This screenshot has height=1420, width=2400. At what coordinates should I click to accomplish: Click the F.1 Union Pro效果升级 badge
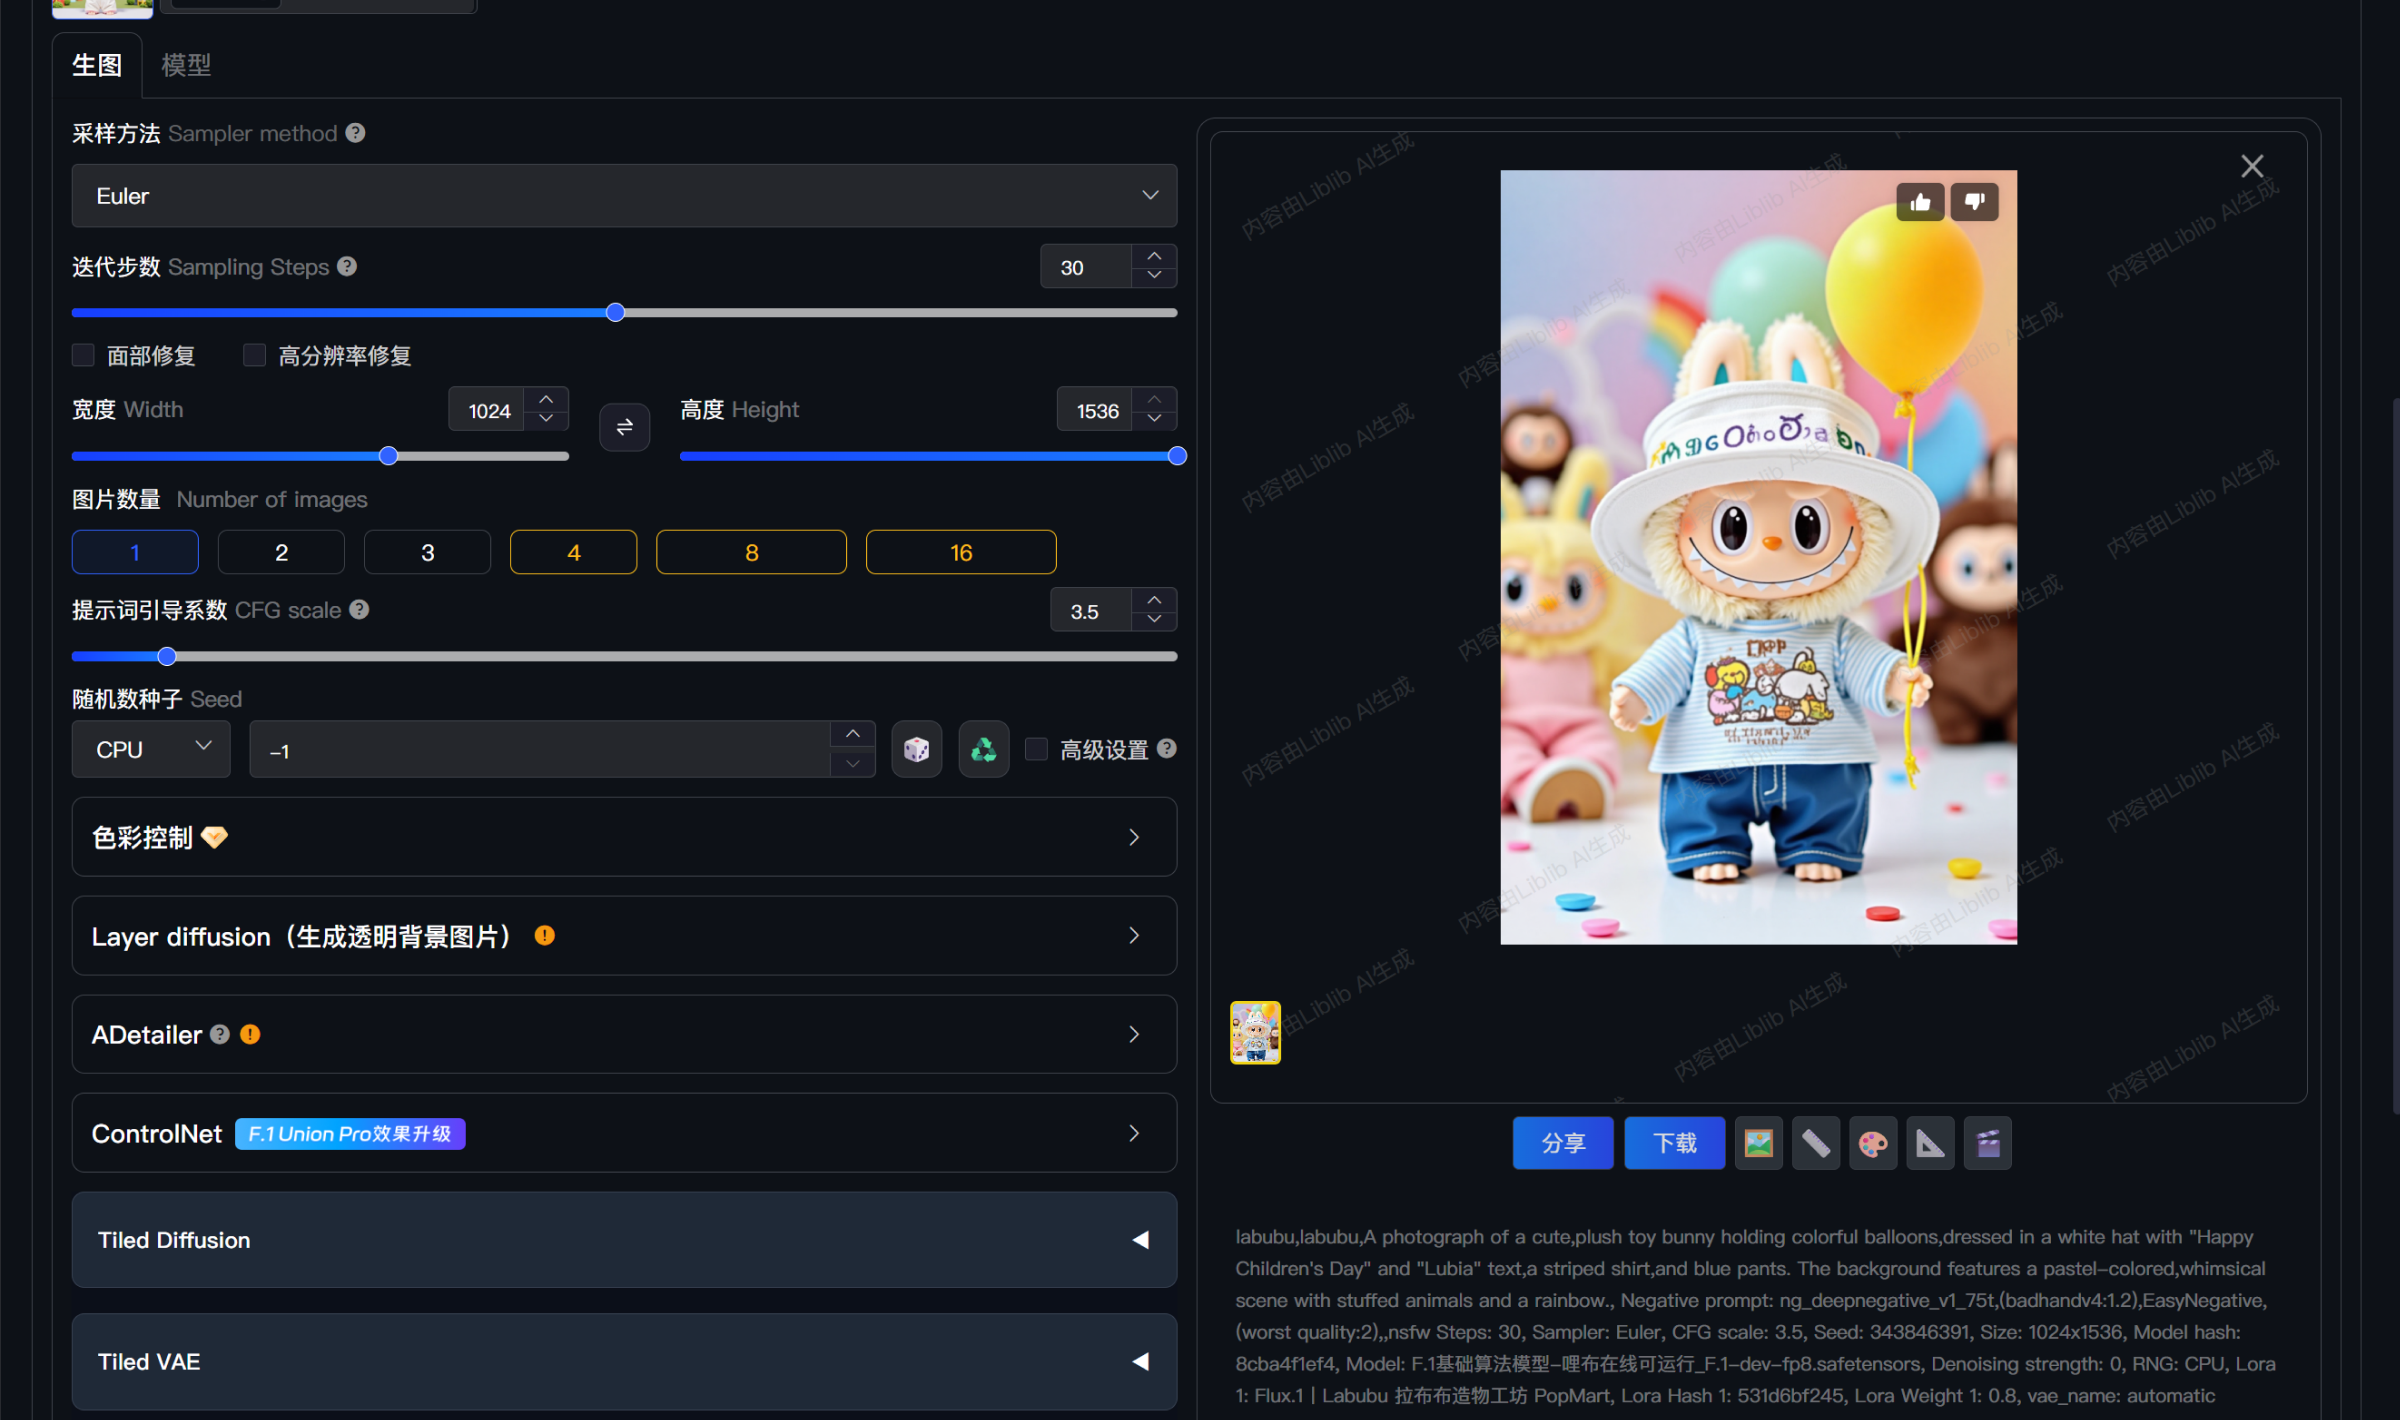click(350, 1134)
